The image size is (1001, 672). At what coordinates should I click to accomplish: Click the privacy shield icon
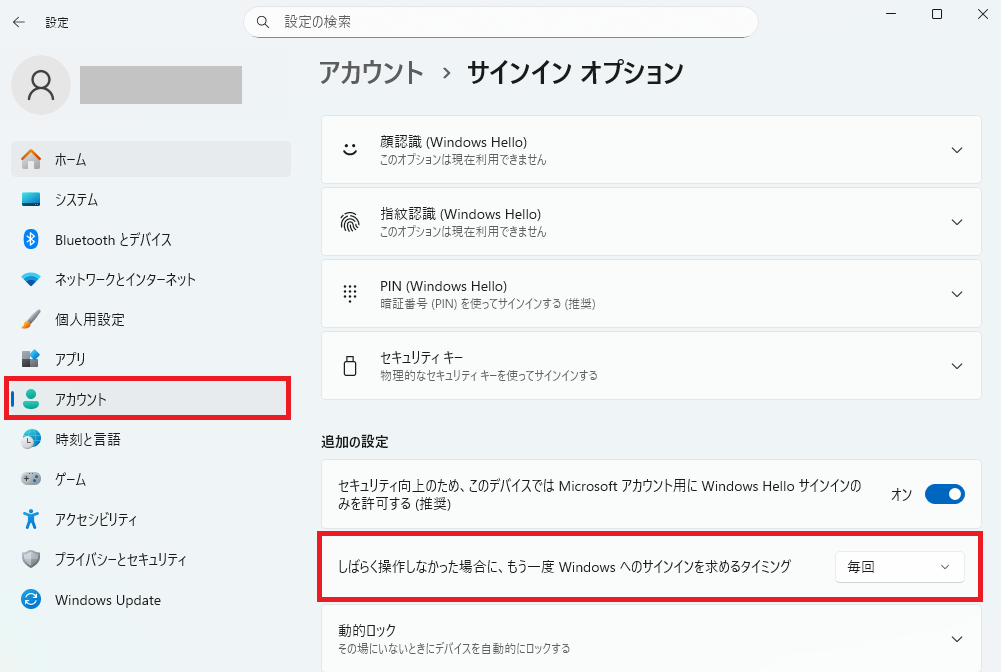31,559
